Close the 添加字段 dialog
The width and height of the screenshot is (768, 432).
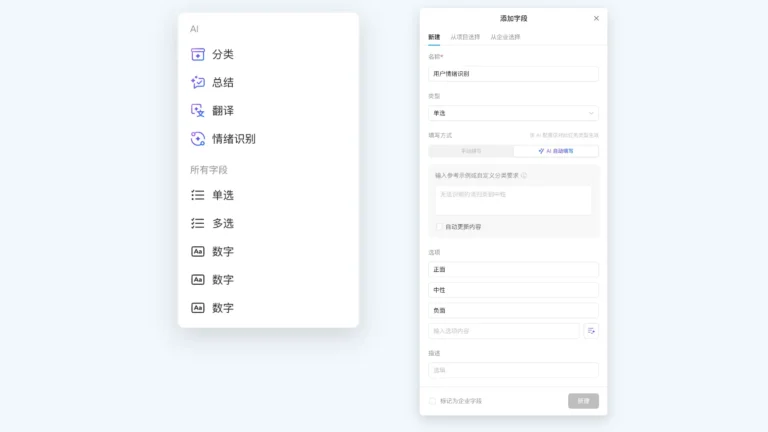click(x=596, y=18)
